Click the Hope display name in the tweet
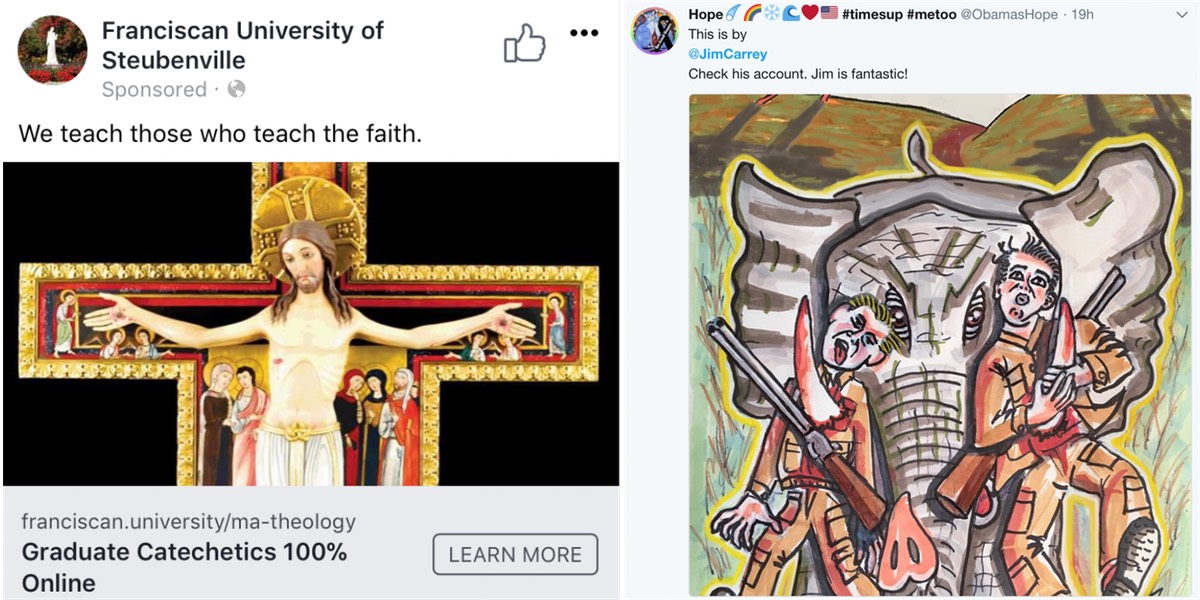The image size is (1200, 600). [706, 15]
